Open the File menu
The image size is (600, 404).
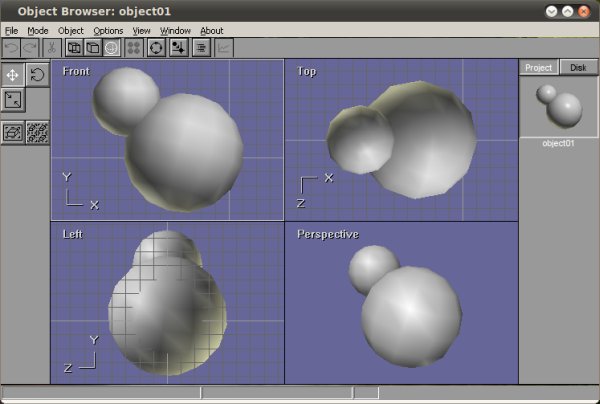11,31
